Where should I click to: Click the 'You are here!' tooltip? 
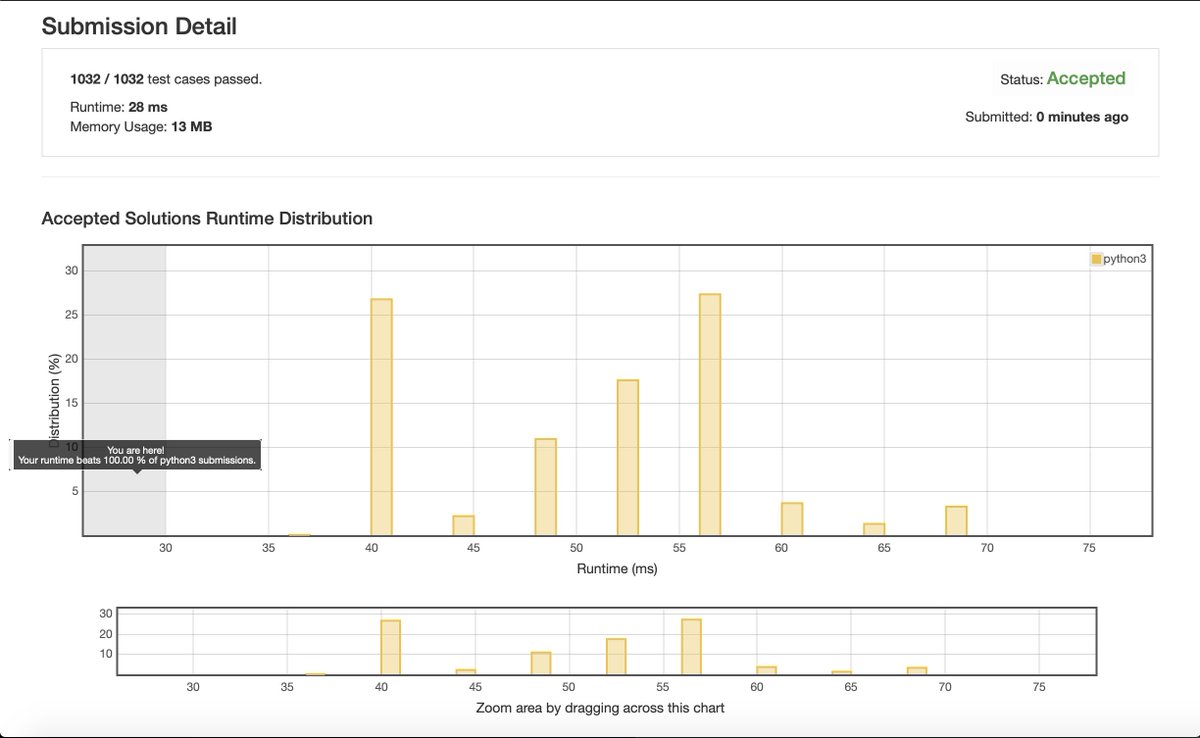coord(137,455)
